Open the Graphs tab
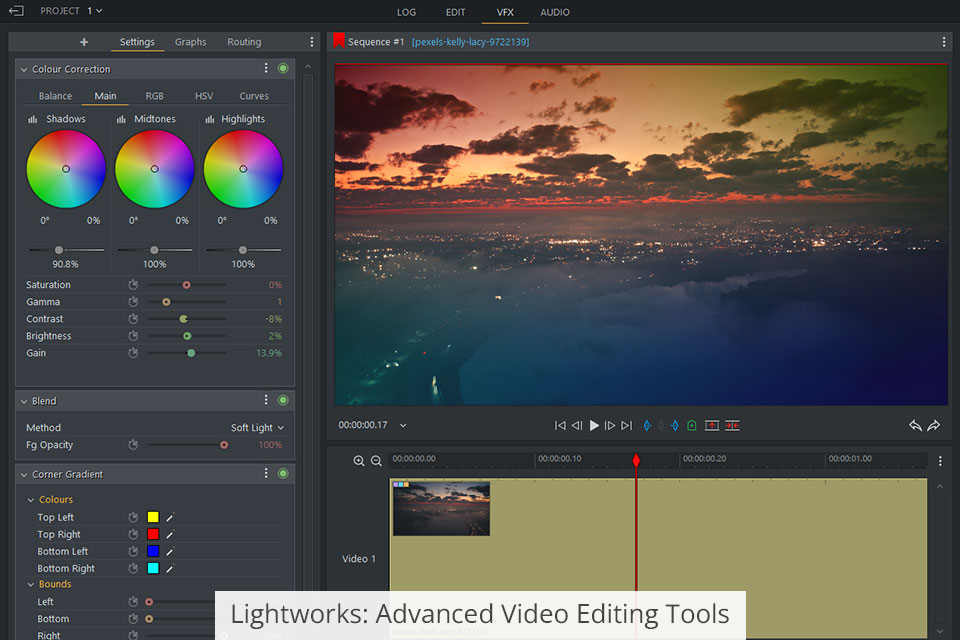The image size is (960, 640). coord(190,42)
